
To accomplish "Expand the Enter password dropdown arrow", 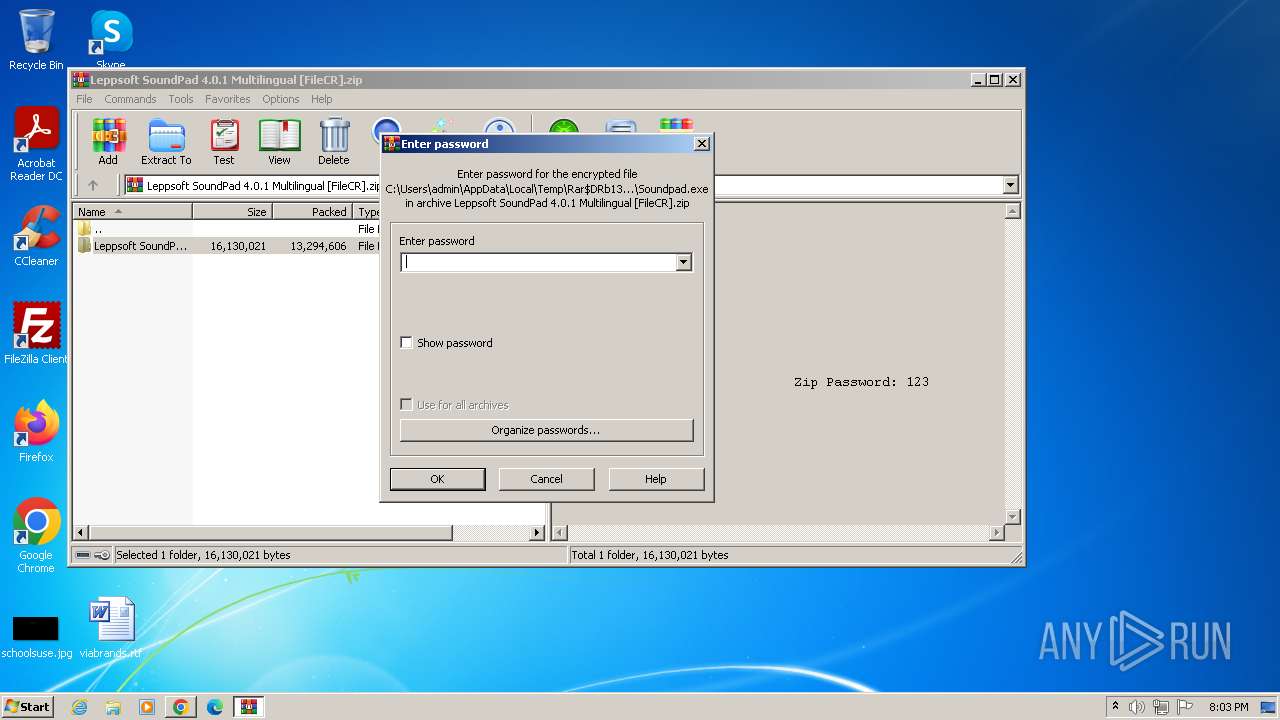I will point(684,262).
